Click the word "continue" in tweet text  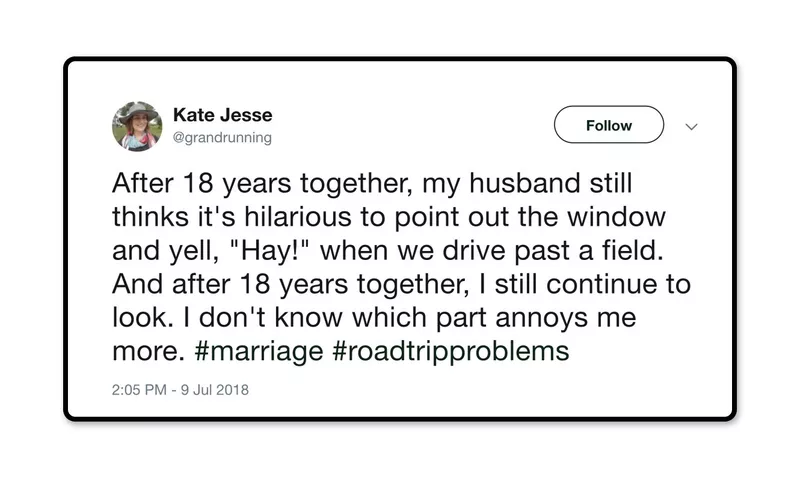click(x=602, y=284)
